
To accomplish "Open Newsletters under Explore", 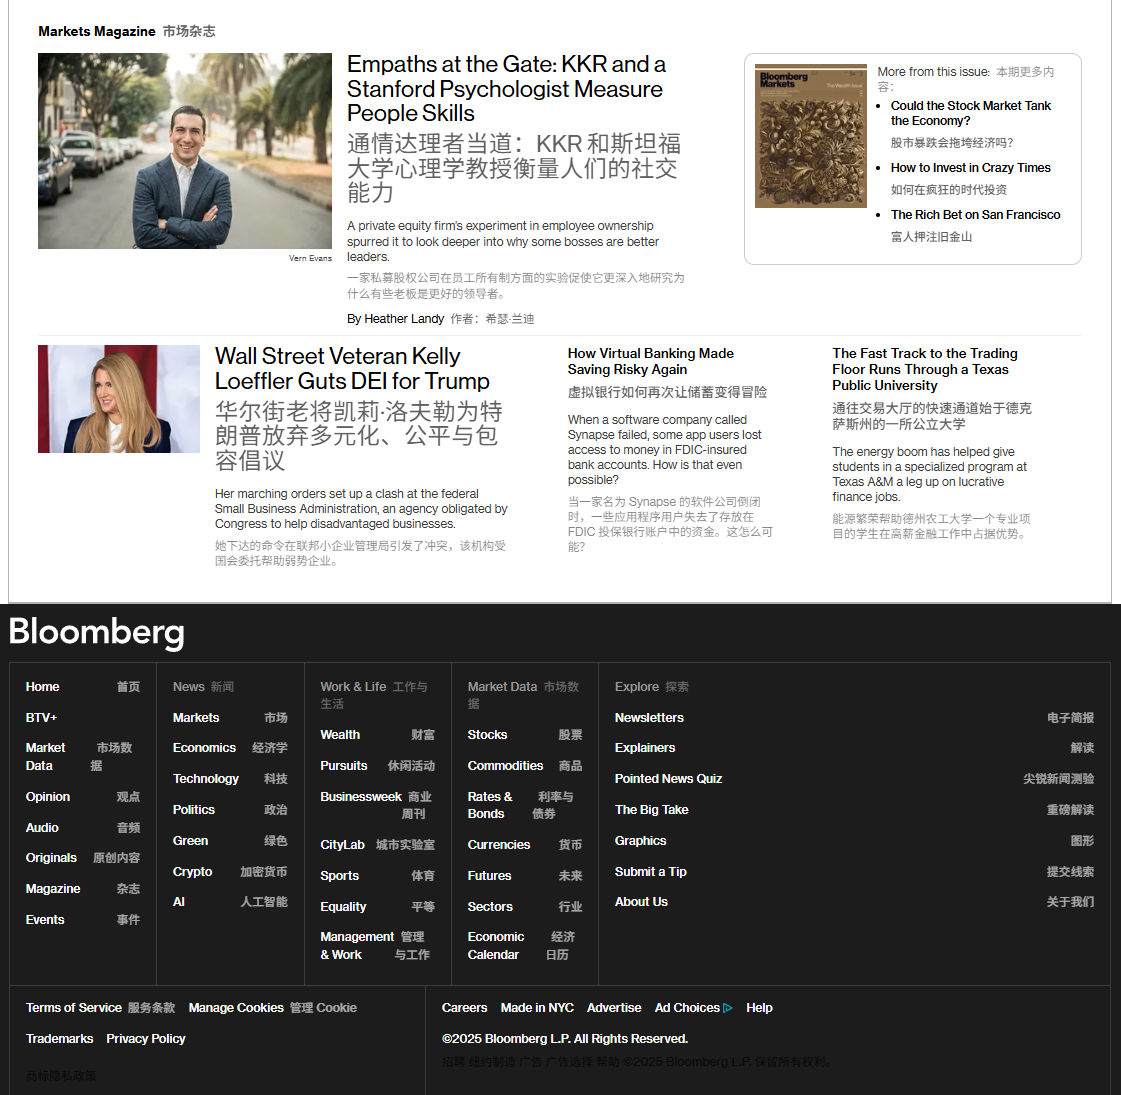I will [x=649, y=718].
